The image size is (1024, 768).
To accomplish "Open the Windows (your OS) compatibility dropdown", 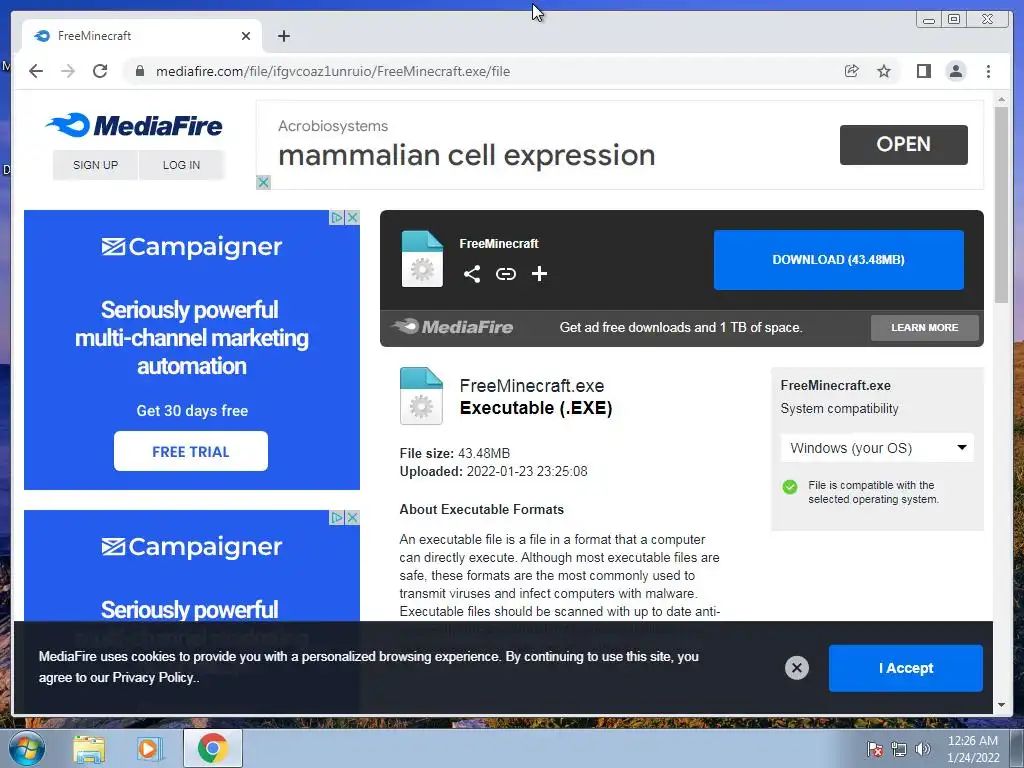I will pyautogui.click(x=877, y=448).
